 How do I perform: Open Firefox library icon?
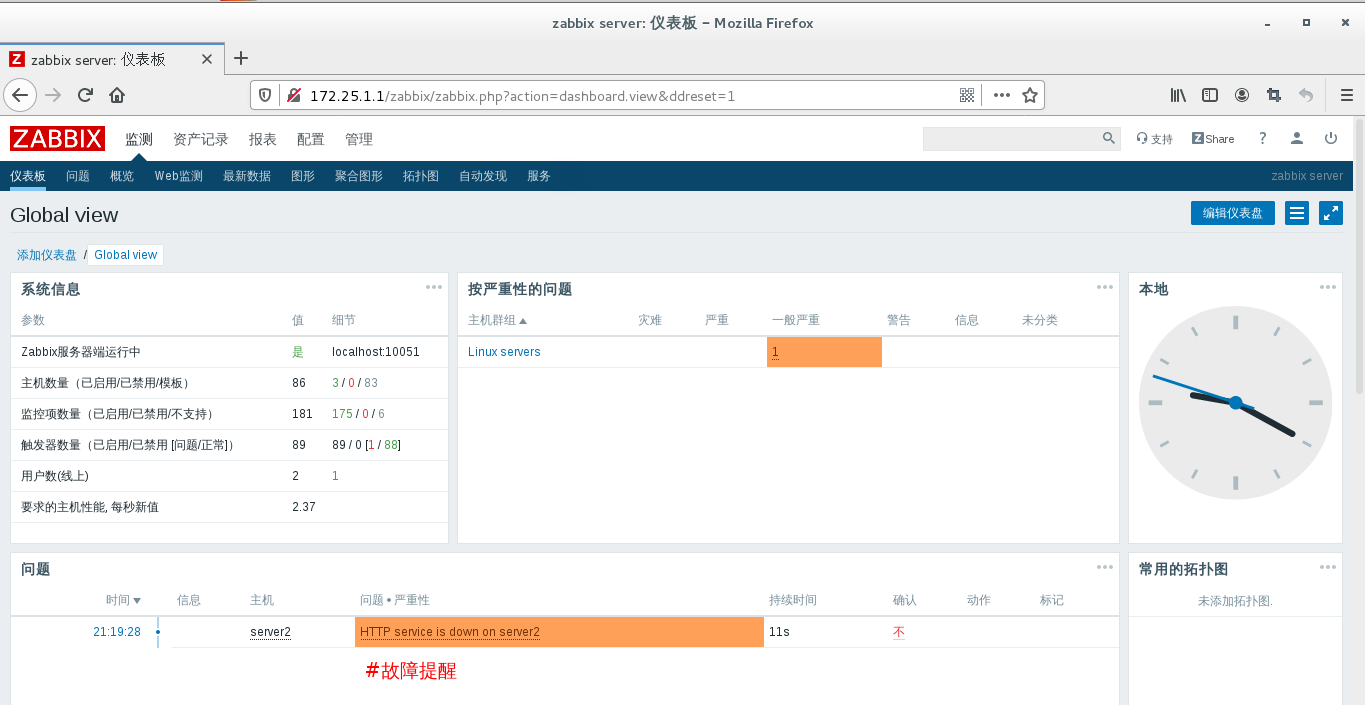[x=1178, y=95]
